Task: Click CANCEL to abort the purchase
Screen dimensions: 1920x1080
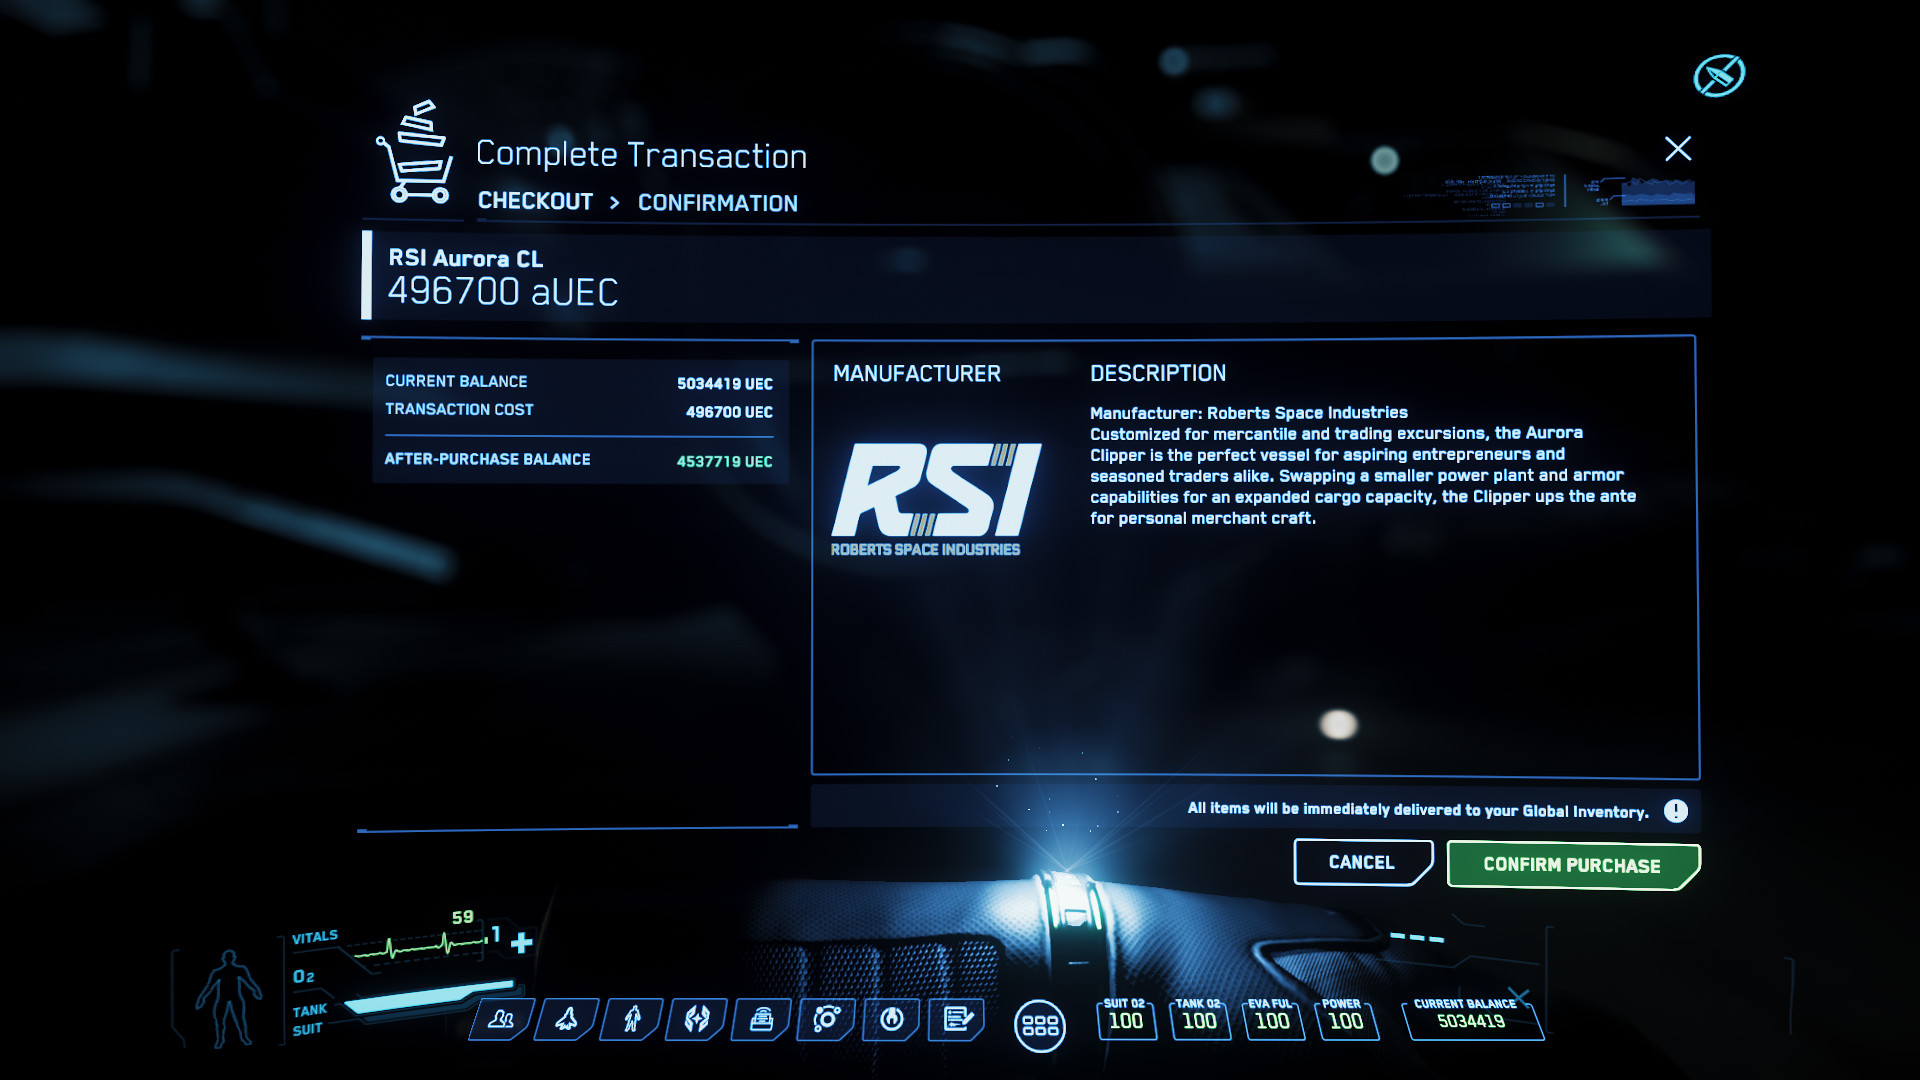Action: pos(1361,861)
